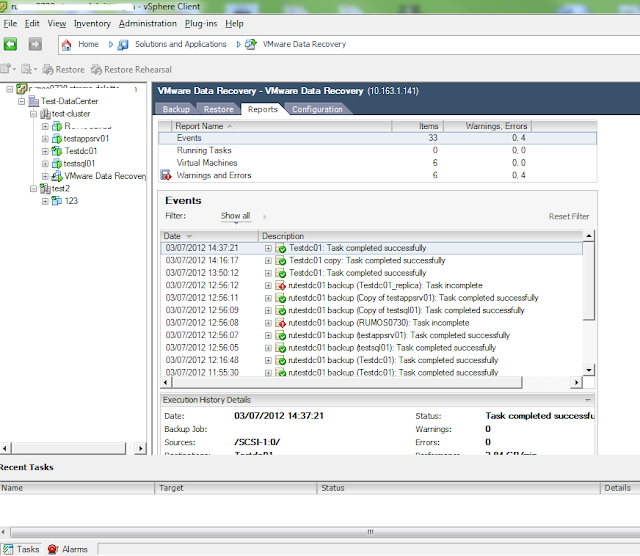The width and height of the screenshot is (640, 556).
Task: Open the Administration menu
Action: point(148,24)
